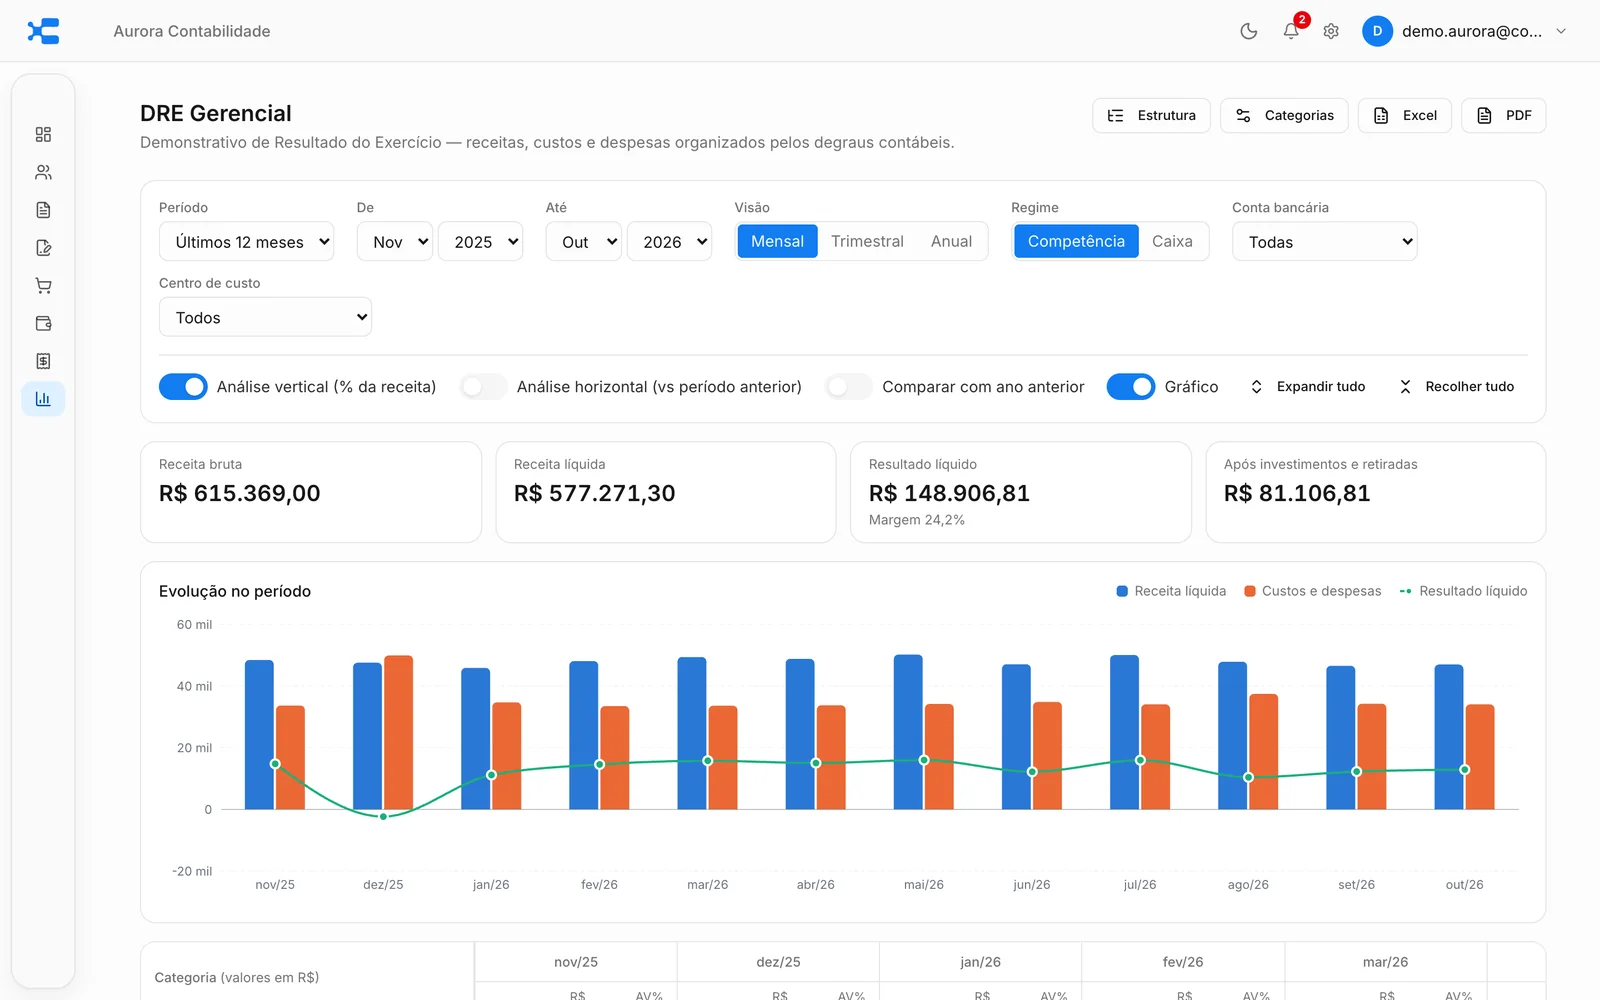Enable Comparar com ano anterior switch

849,387
